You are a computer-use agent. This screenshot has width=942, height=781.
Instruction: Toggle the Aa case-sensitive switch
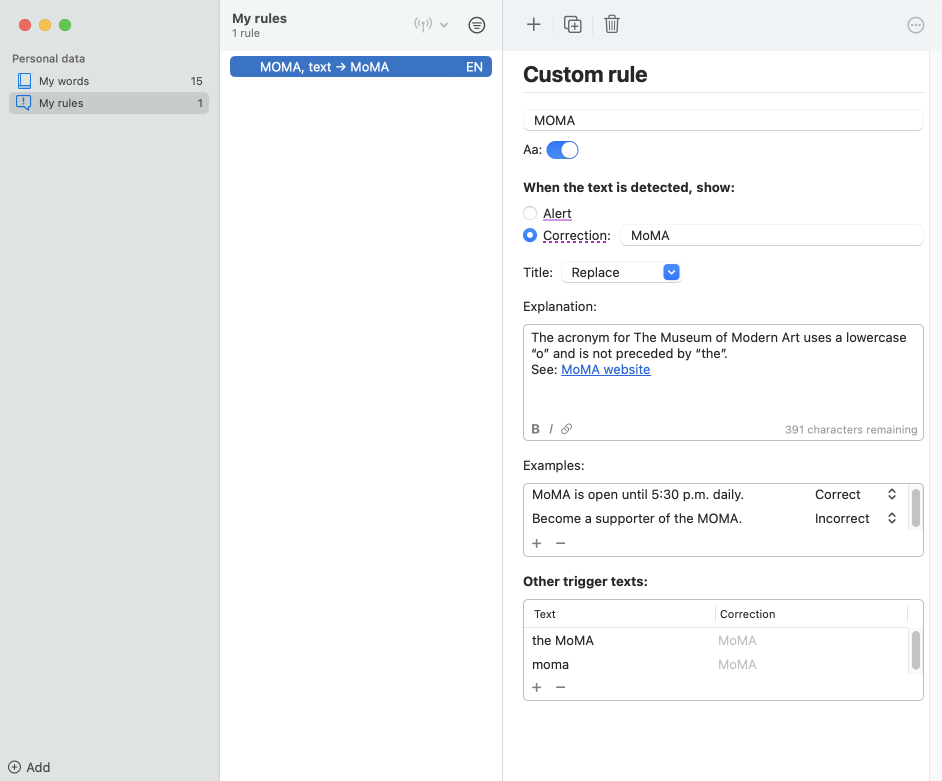tap(562, 150)
